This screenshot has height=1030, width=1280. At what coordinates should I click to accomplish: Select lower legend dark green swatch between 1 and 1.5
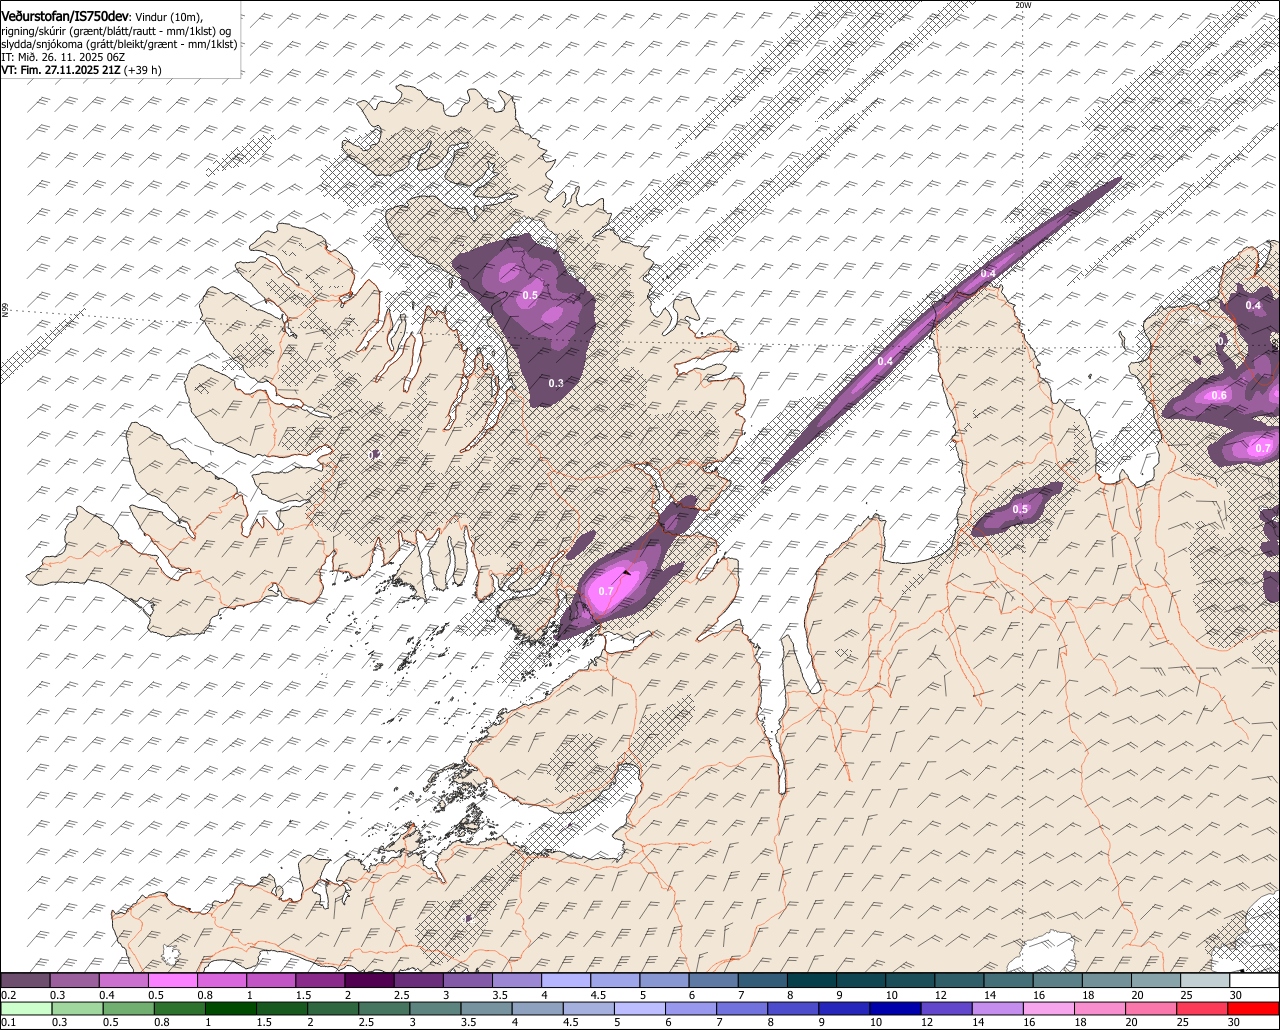(233, 1008)
